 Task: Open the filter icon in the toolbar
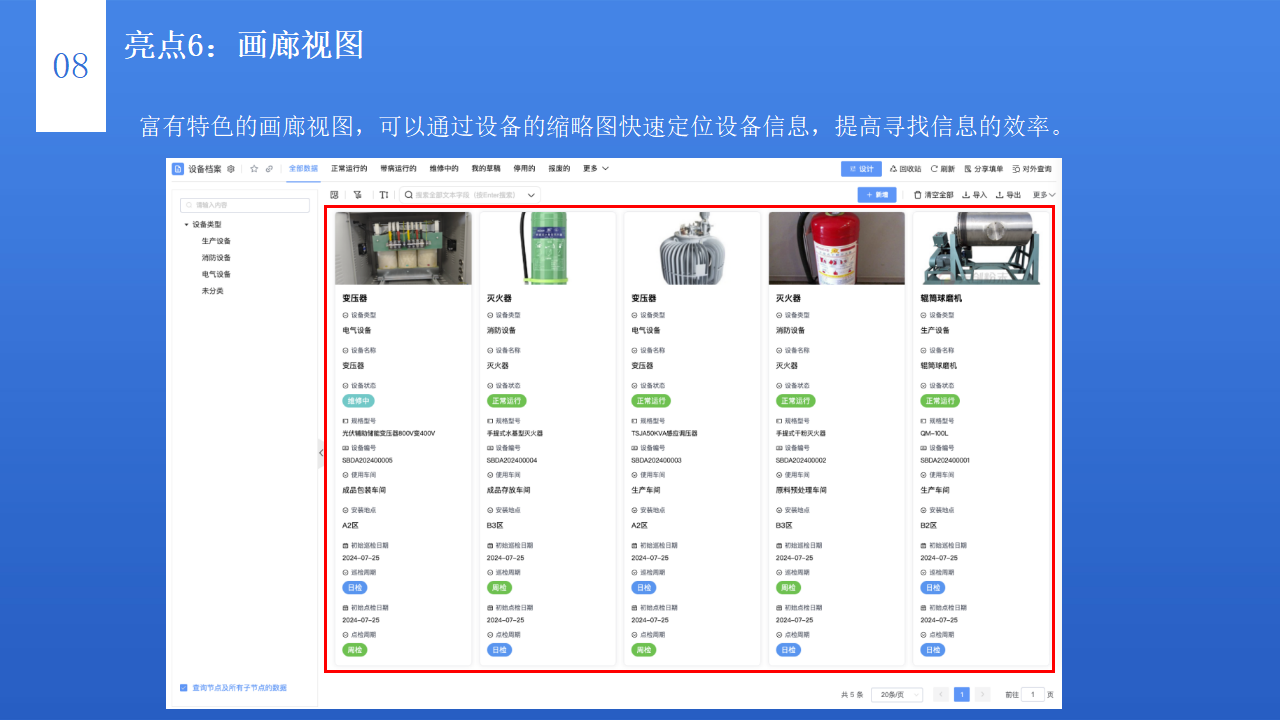pos(356,195)
